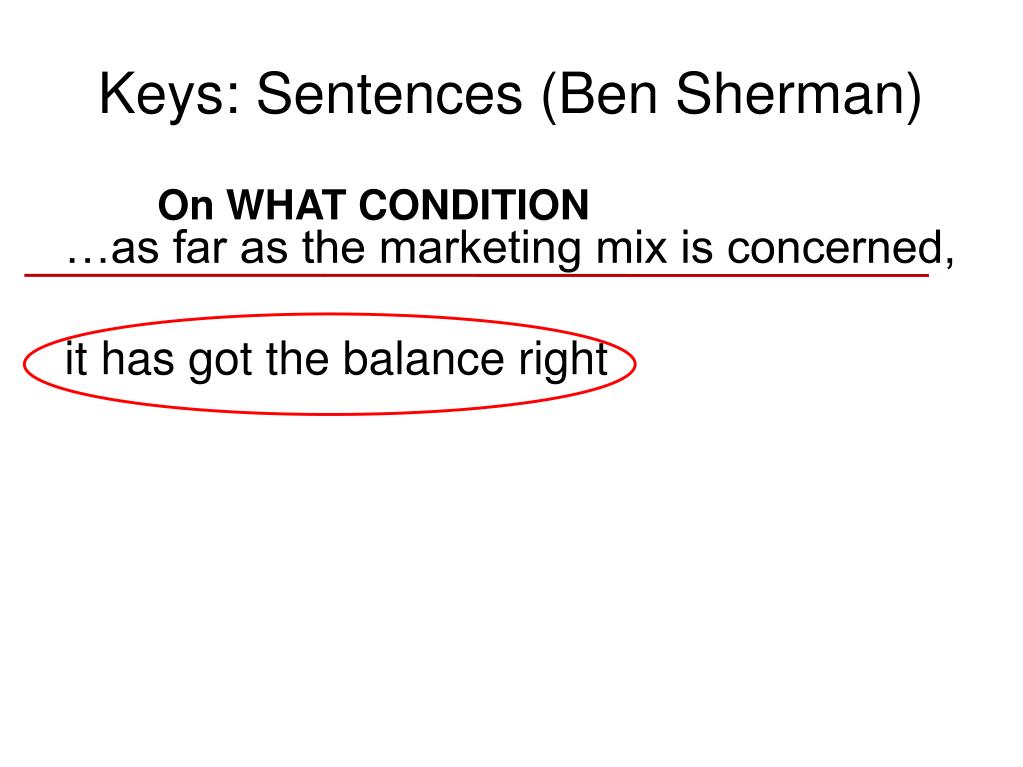Click the word 'Keys:' in the title

click(x=170, y=95)
